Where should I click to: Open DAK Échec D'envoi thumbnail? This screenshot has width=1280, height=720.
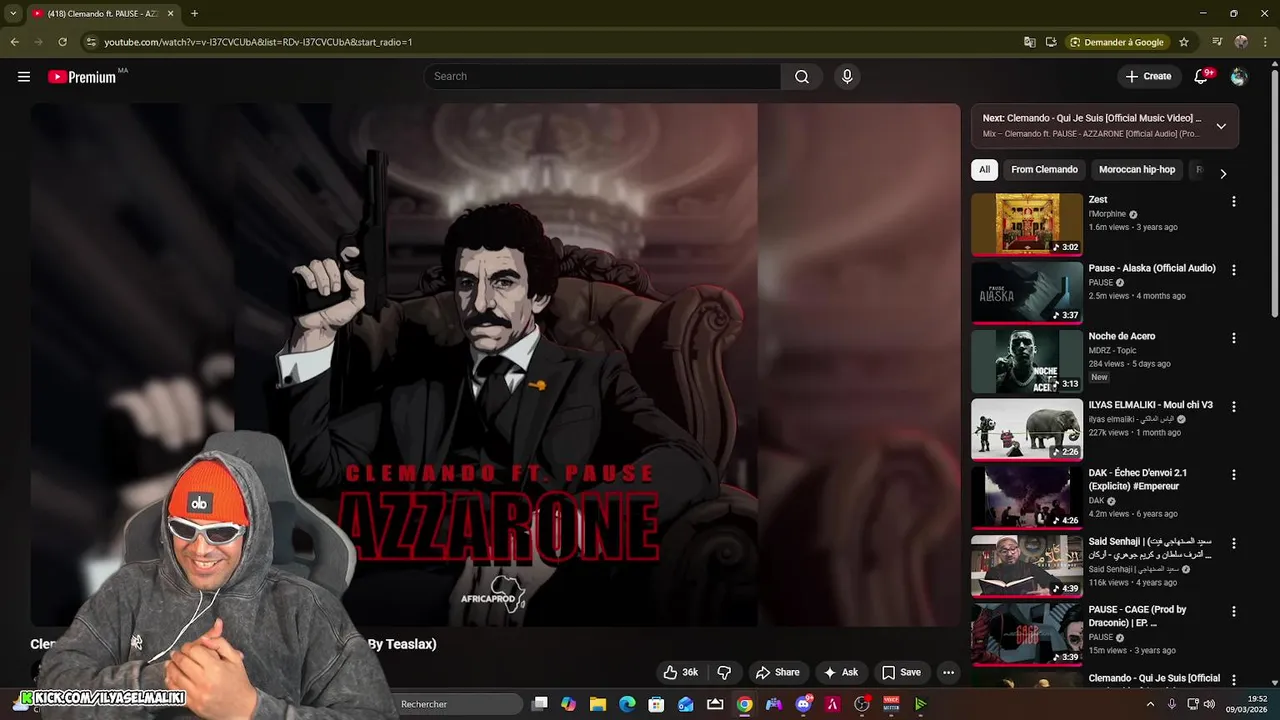tap(1026, 498)
